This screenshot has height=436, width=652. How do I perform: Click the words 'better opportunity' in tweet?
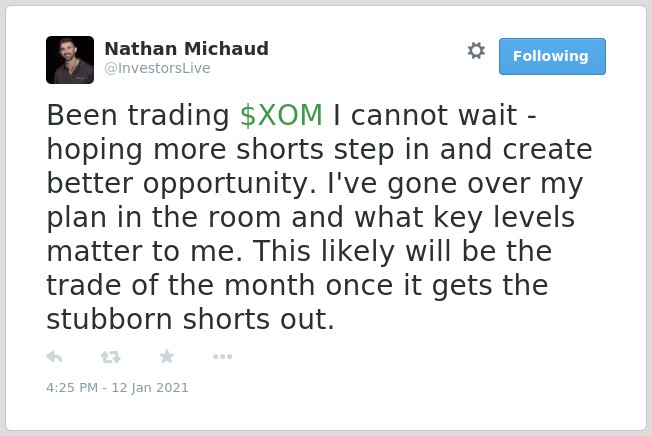coord(181,184)
